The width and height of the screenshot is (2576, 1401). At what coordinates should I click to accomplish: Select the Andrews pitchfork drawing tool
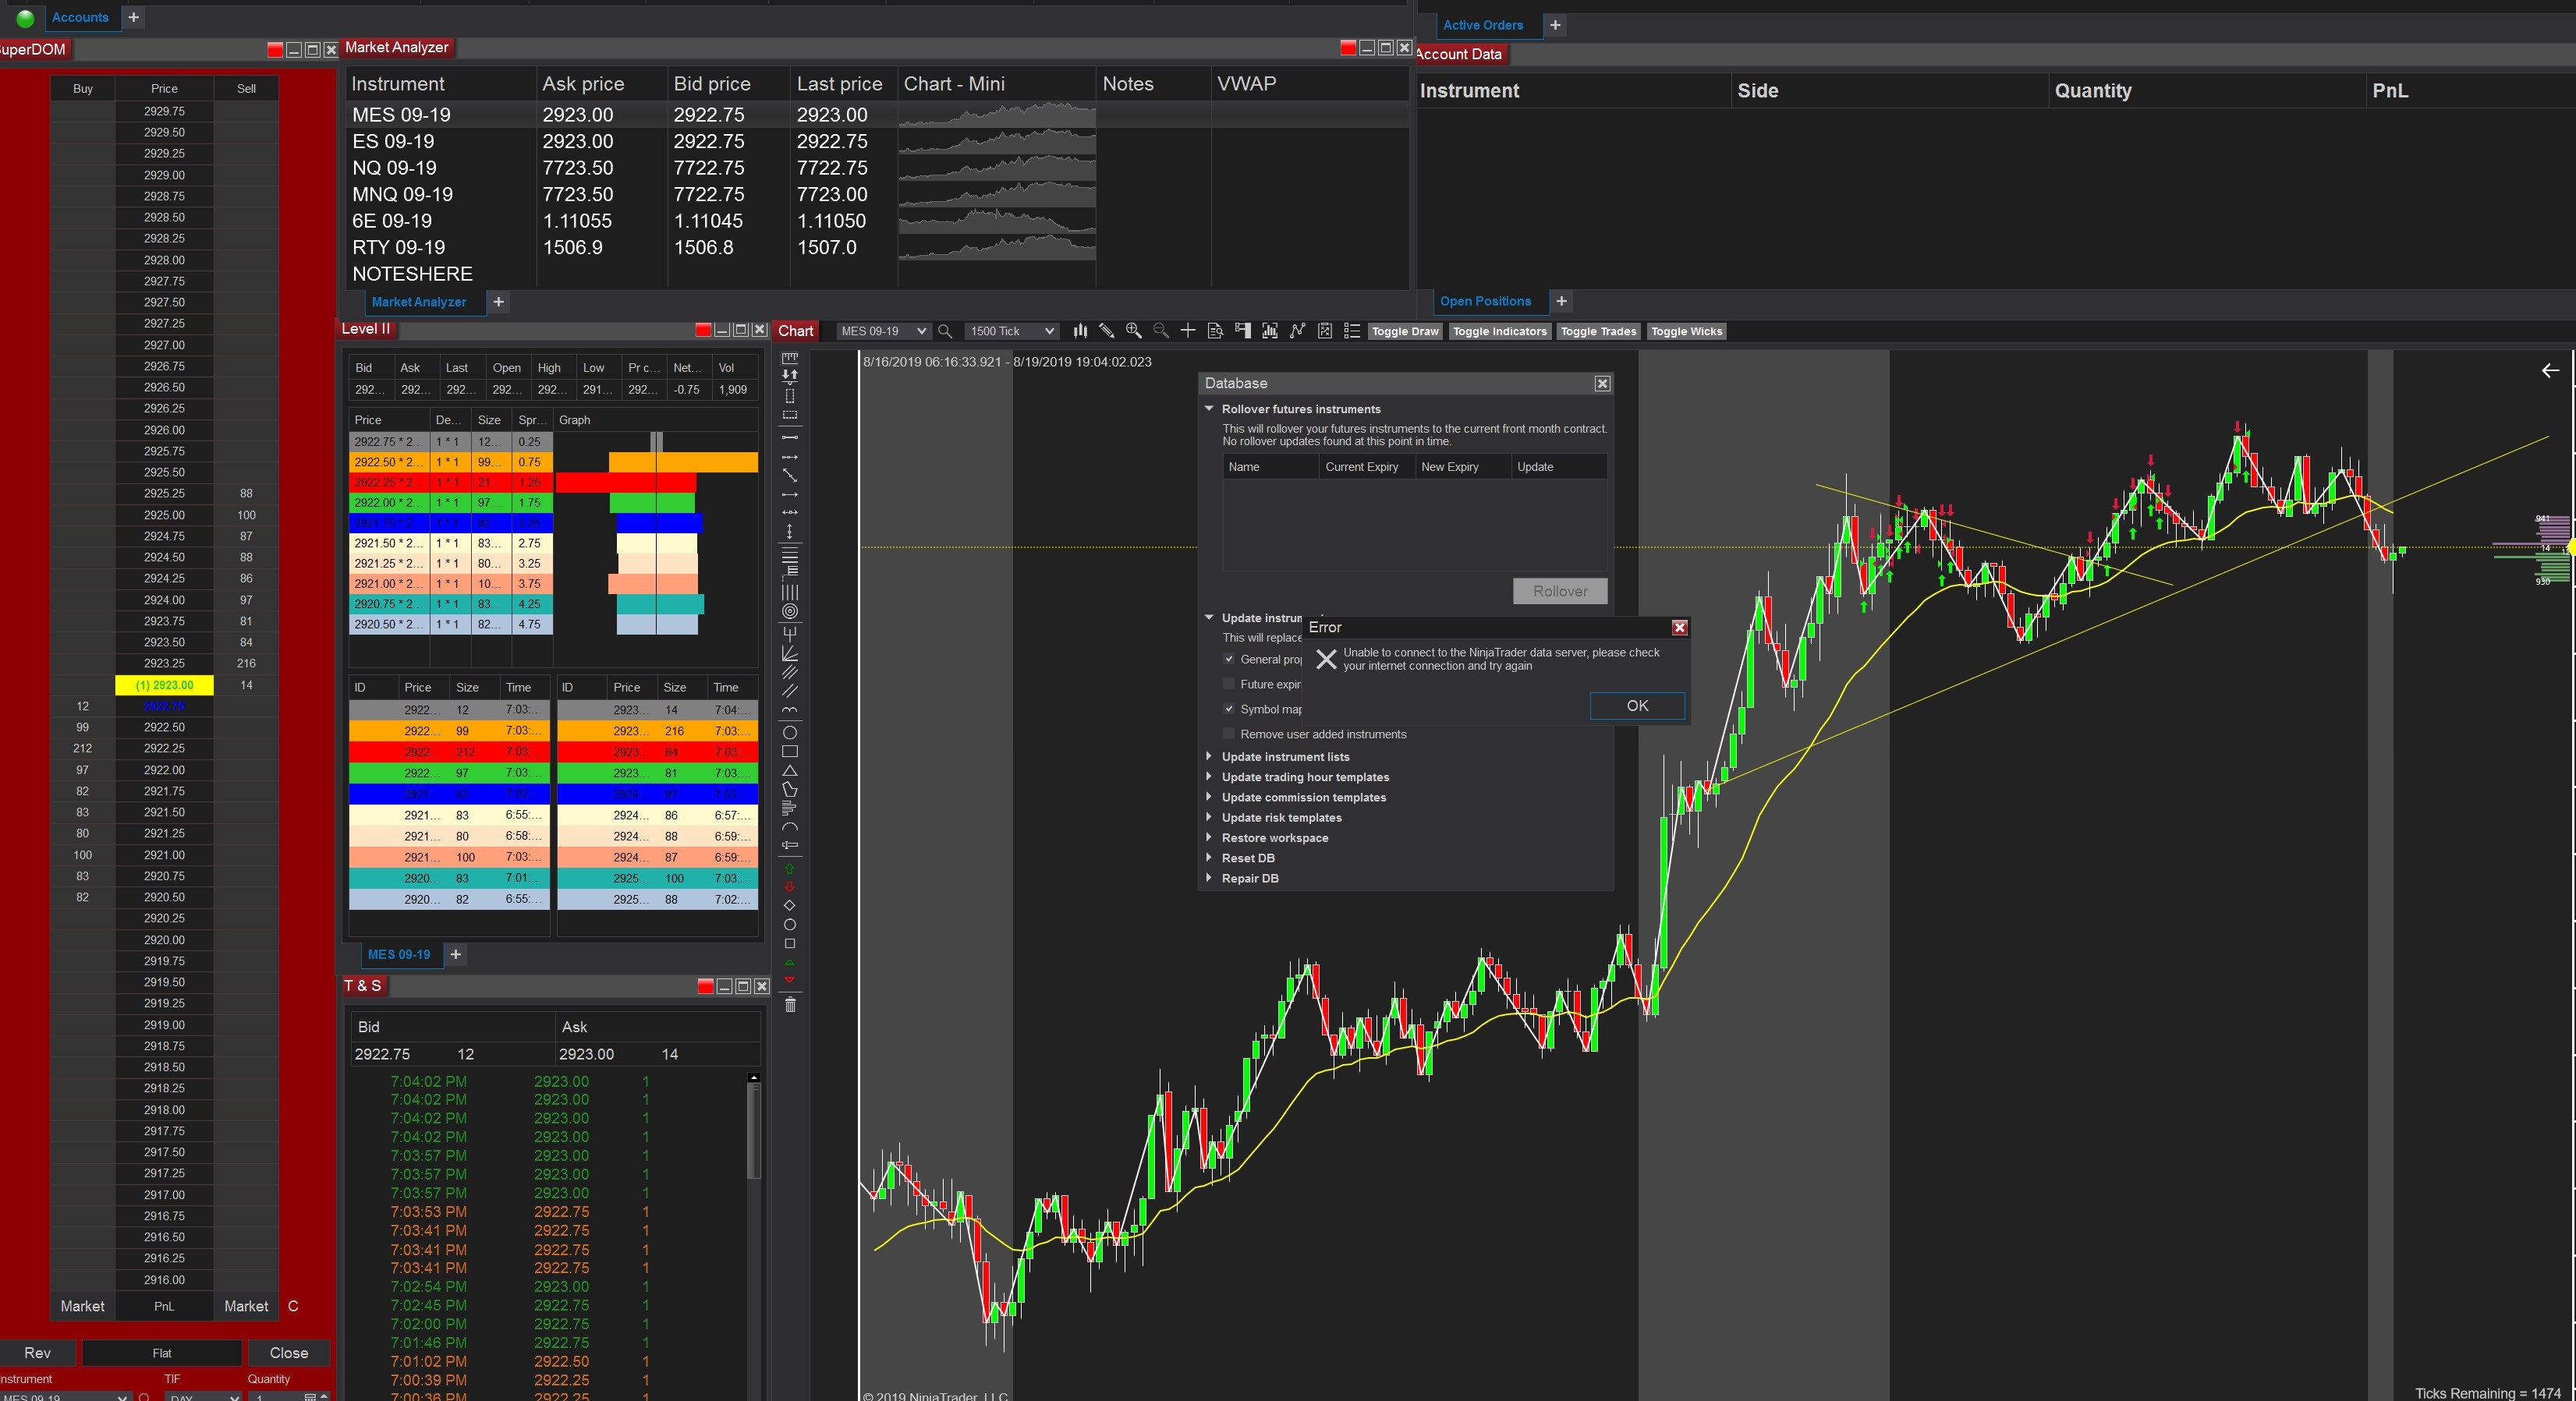[x=790, y=633]
